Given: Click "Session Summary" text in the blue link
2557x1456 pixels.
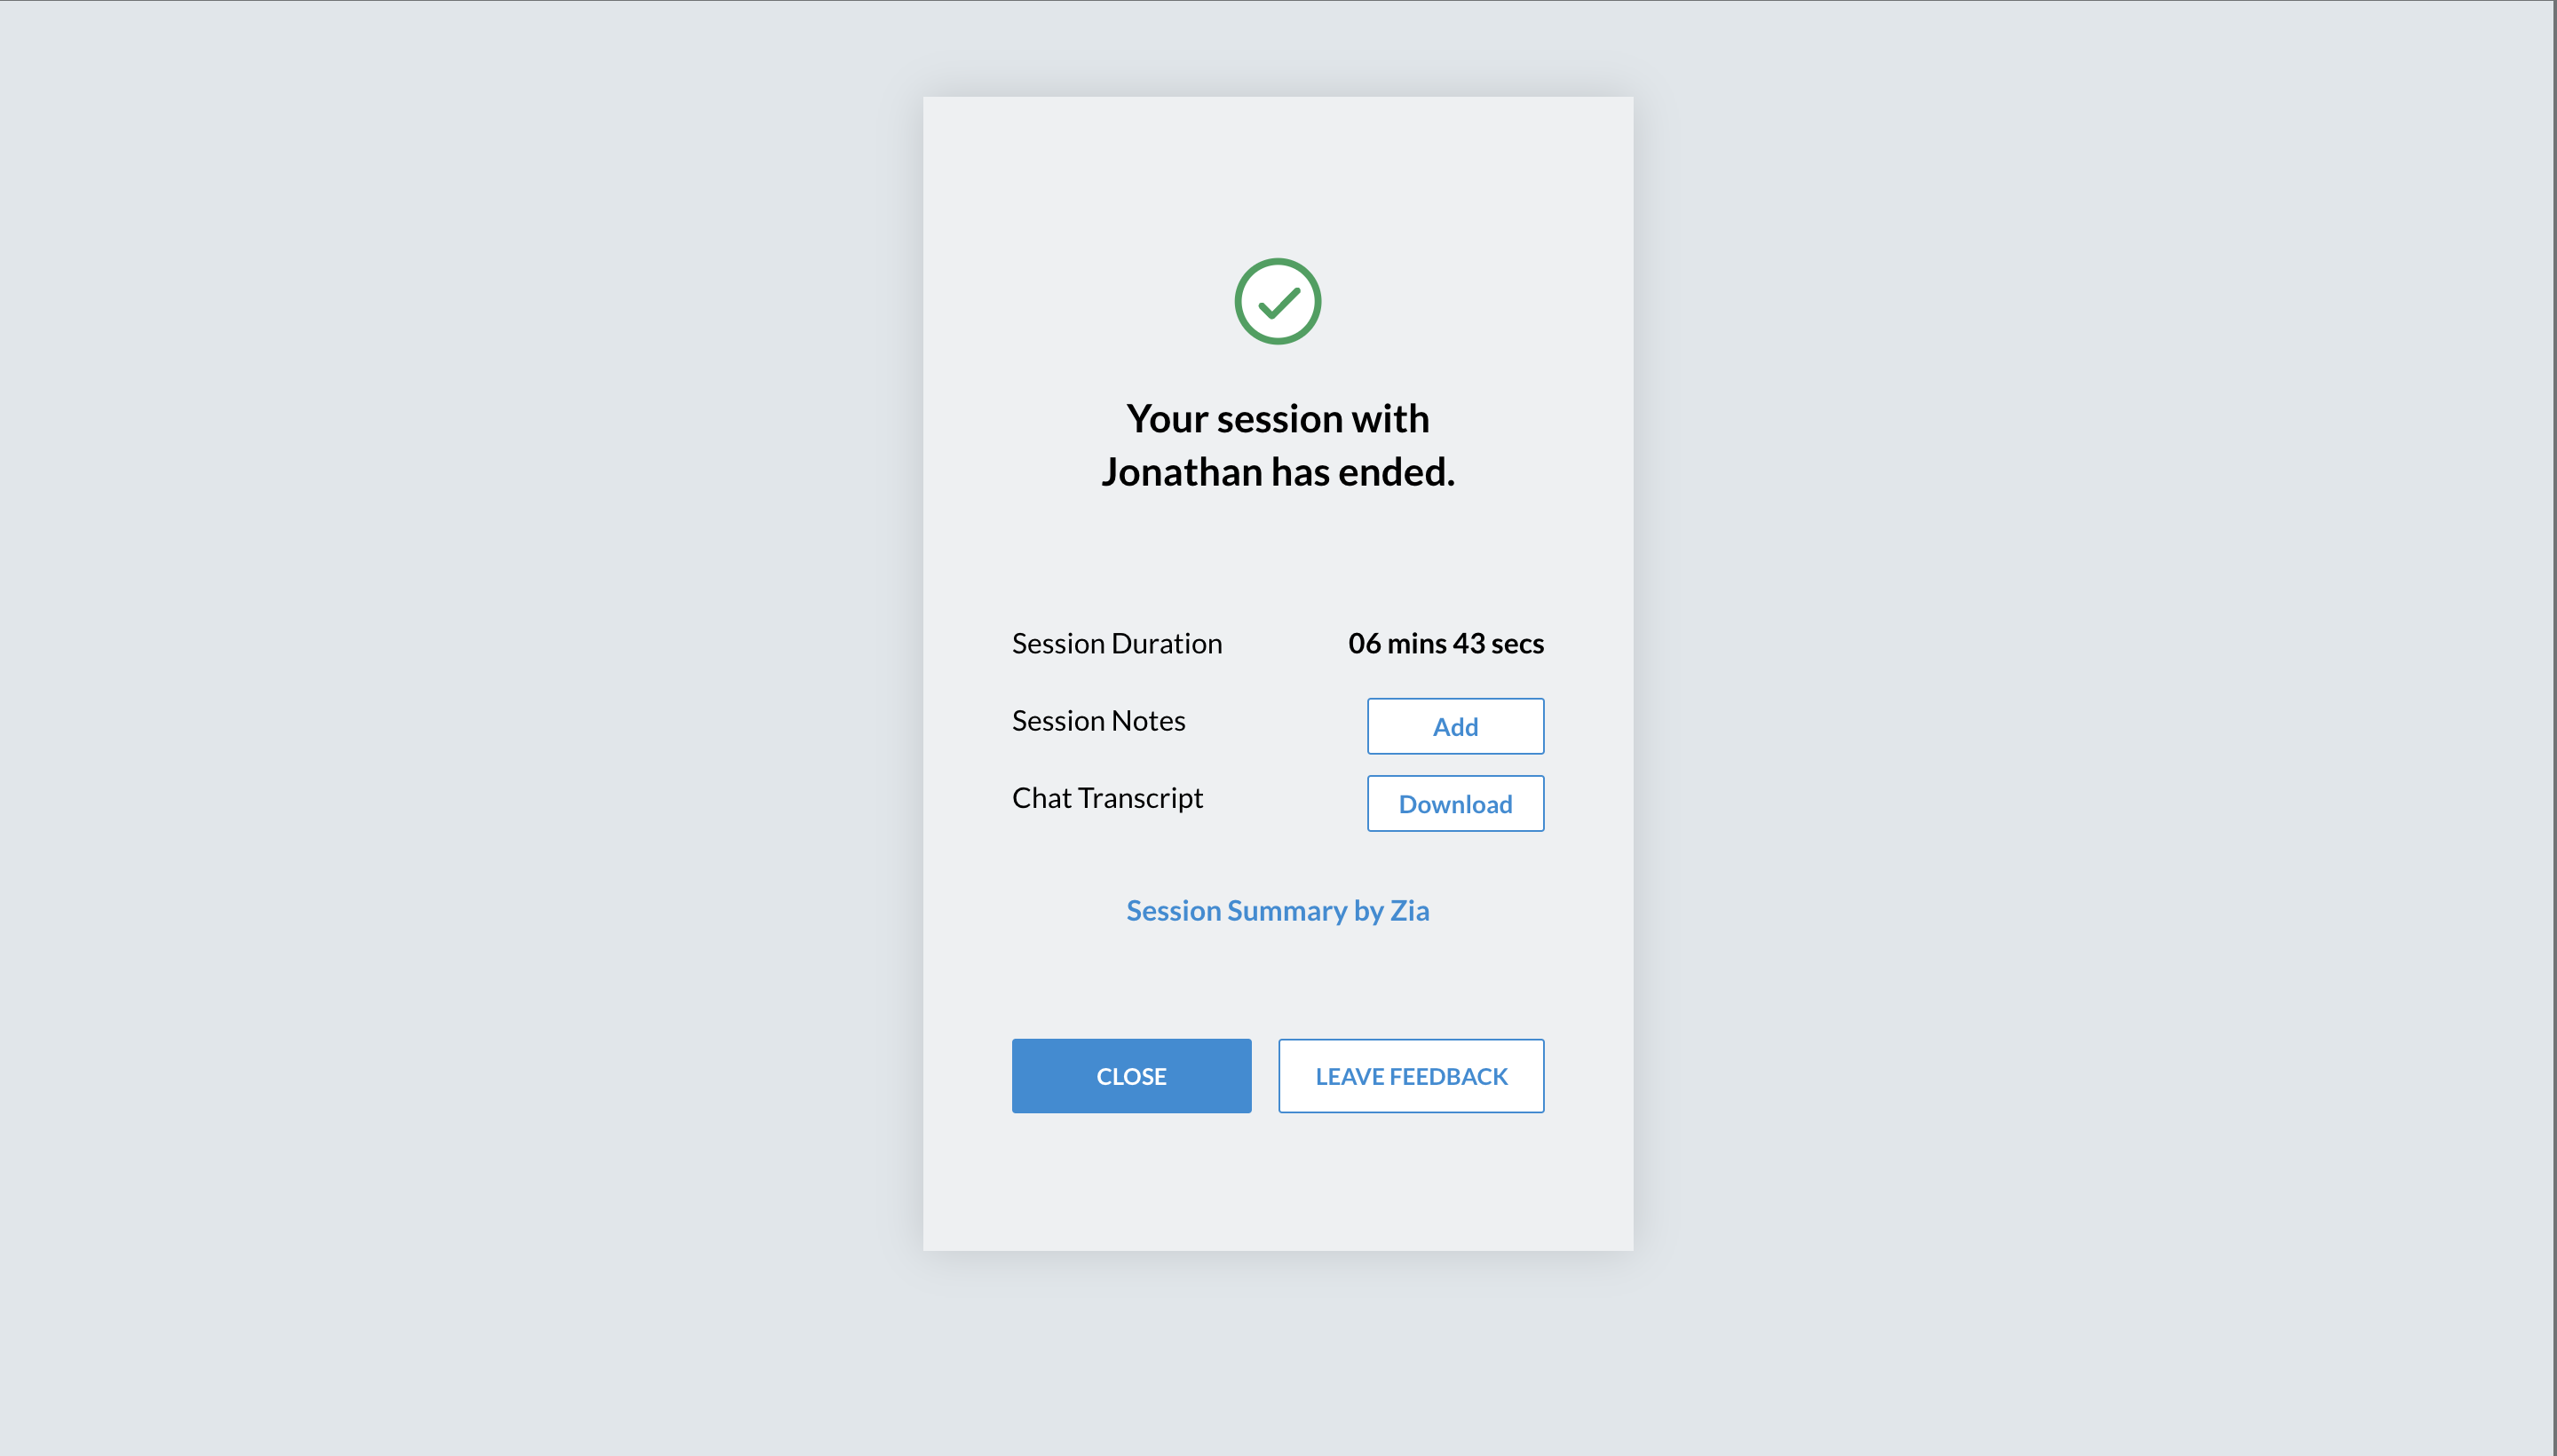Looking at the screenshot, I should 1236,910.
